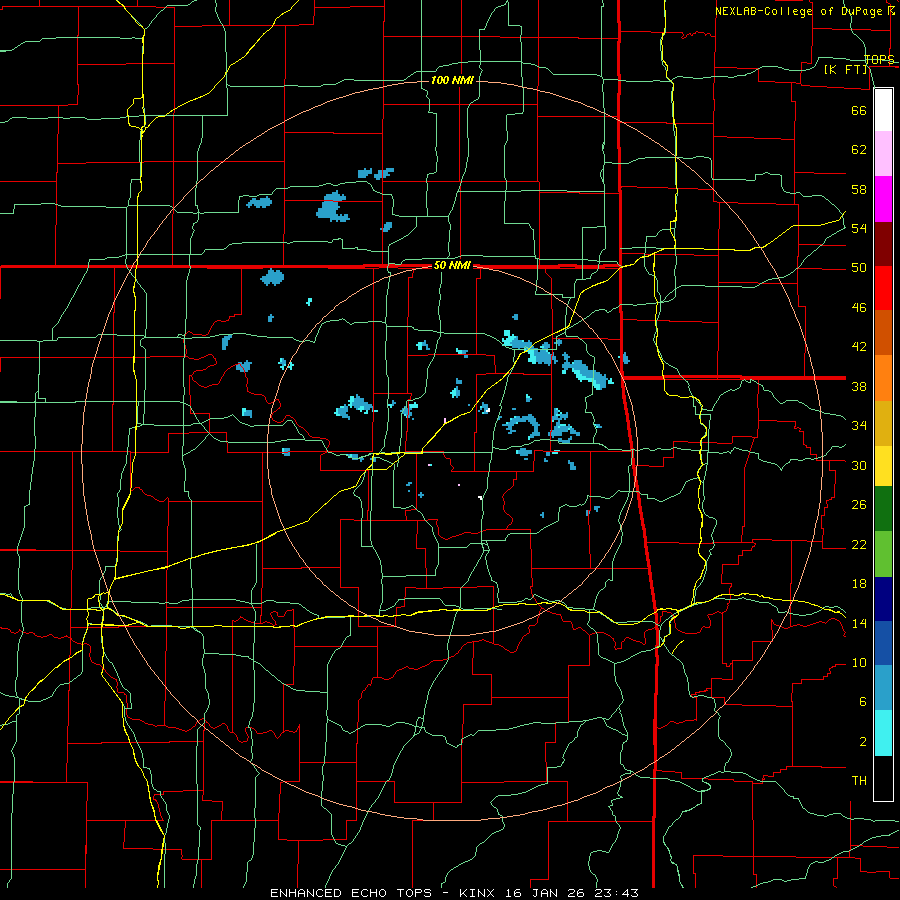Click the legend value "38"

[859, 386]
